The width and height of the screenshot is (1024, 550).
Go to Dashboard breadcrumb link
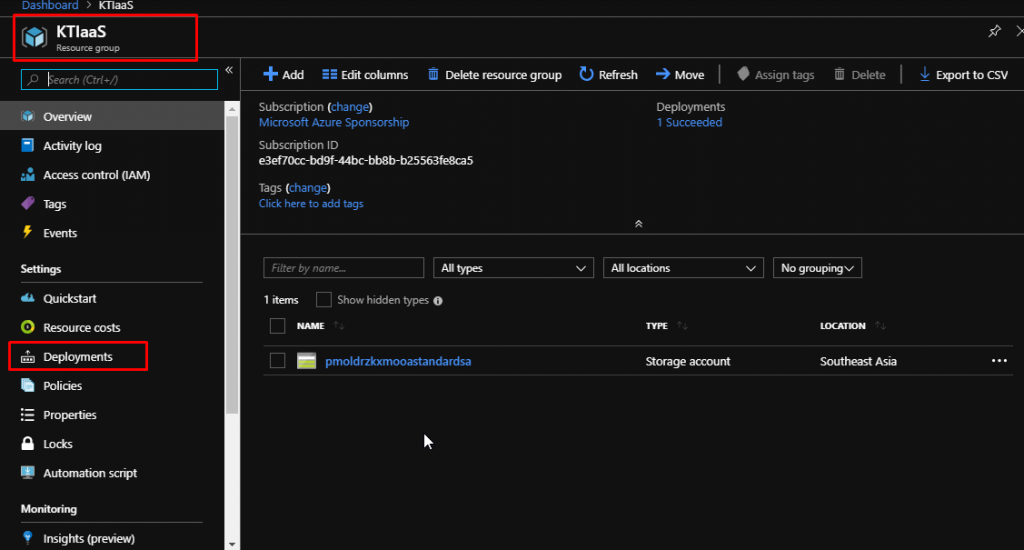click(x=50, y=5)
